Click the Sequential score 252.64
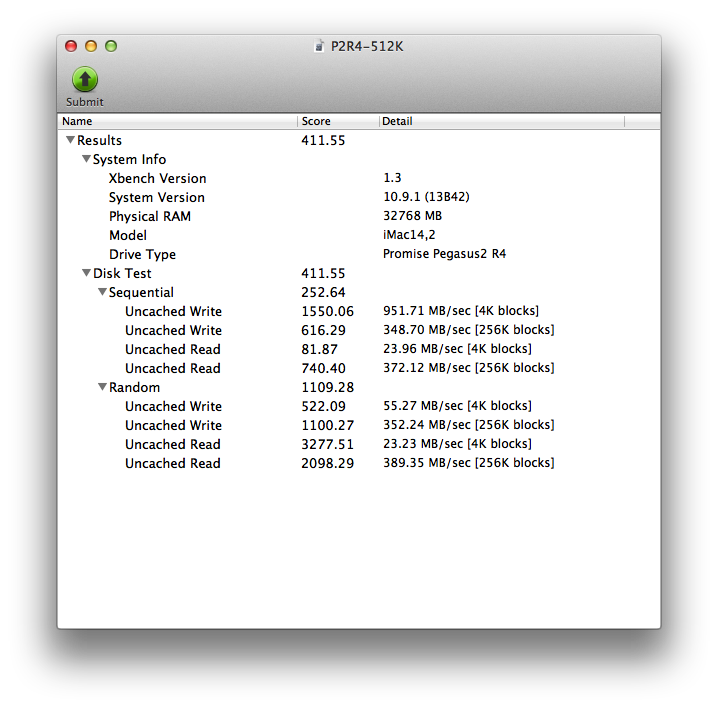Viewport: 718px width, 708px height. 323,292
